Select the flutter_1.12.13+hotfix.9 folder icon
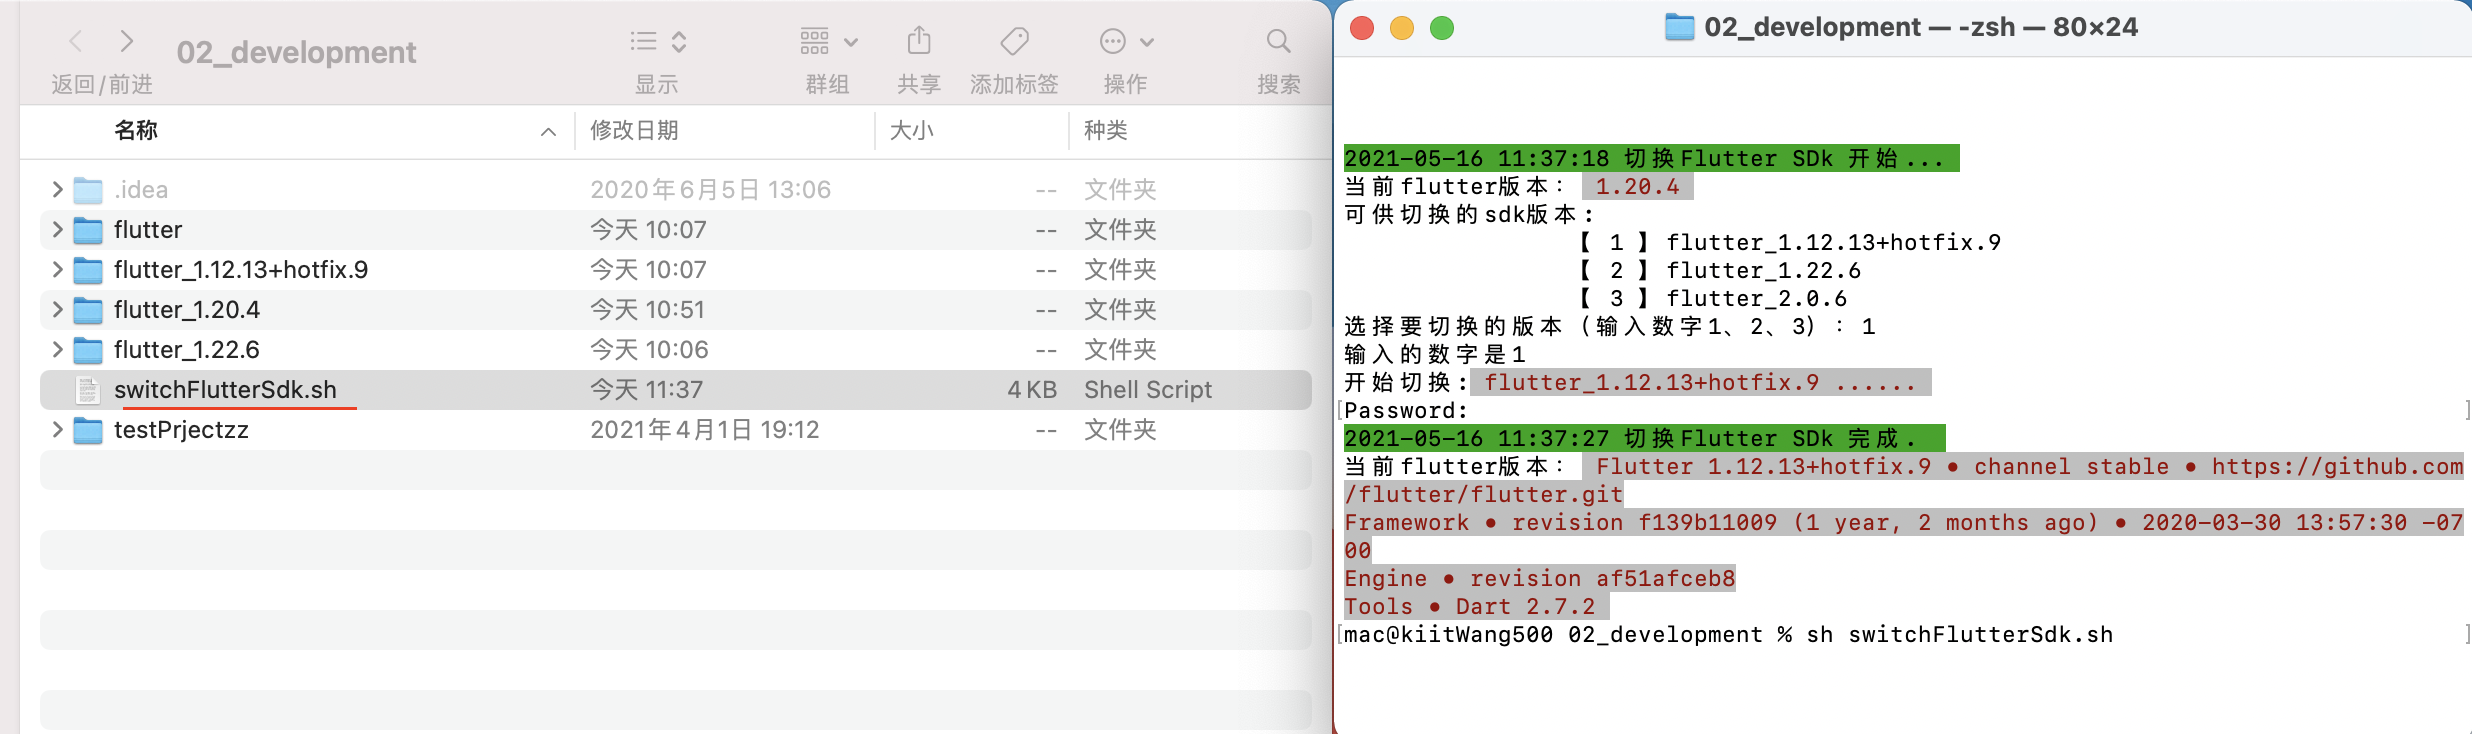Image resolution: width=2472 pixels, height=734 pixels. (x=88, y=270)
